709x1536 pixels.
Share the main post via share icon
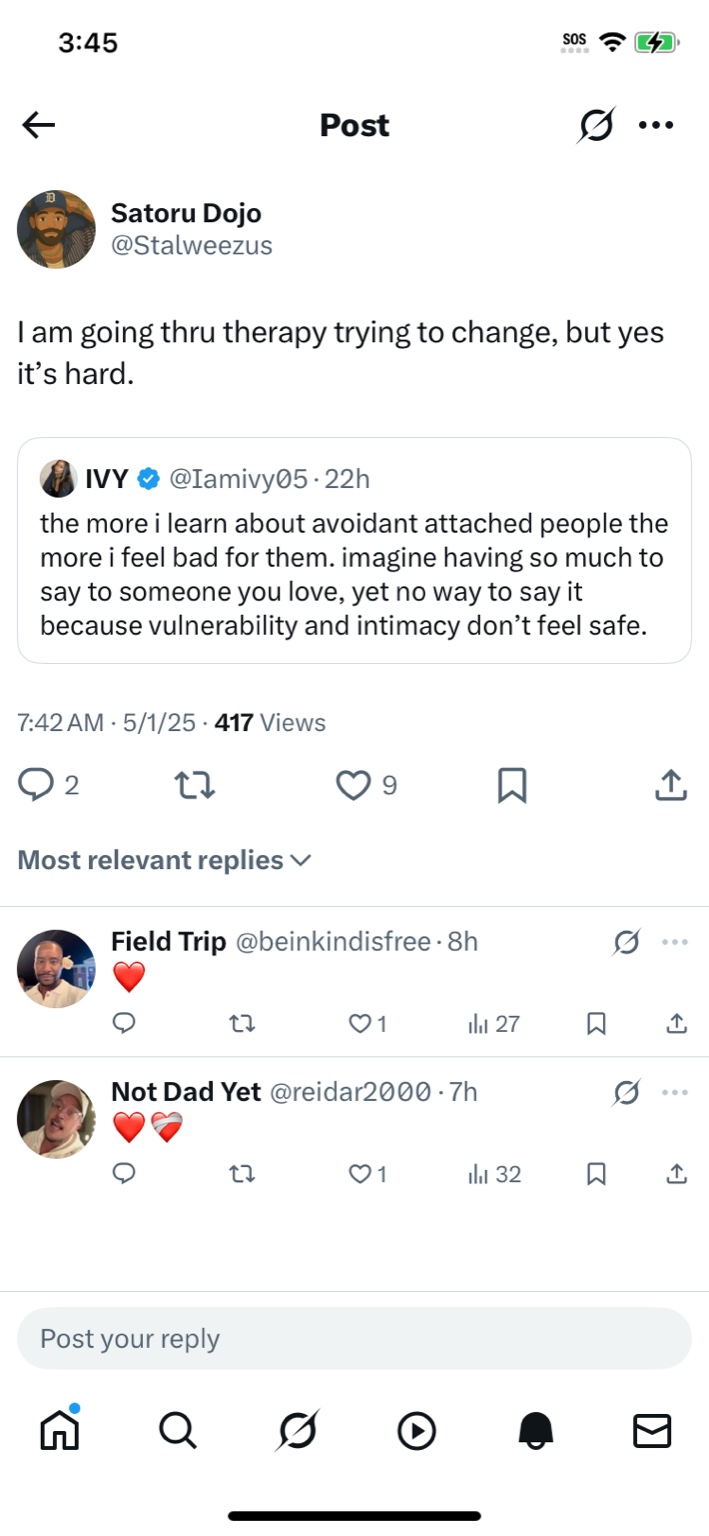(671, 786)
